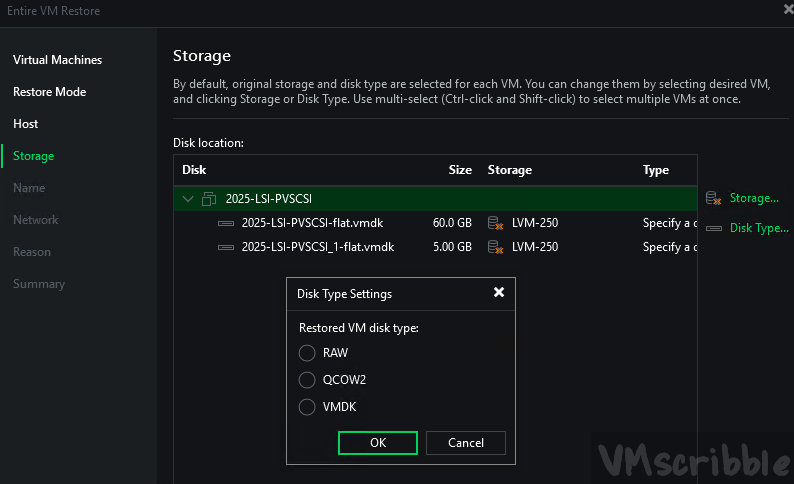794x484 pixels.
Task: Choose the QCOW2 disk type radio button
Action: (307, 380)
